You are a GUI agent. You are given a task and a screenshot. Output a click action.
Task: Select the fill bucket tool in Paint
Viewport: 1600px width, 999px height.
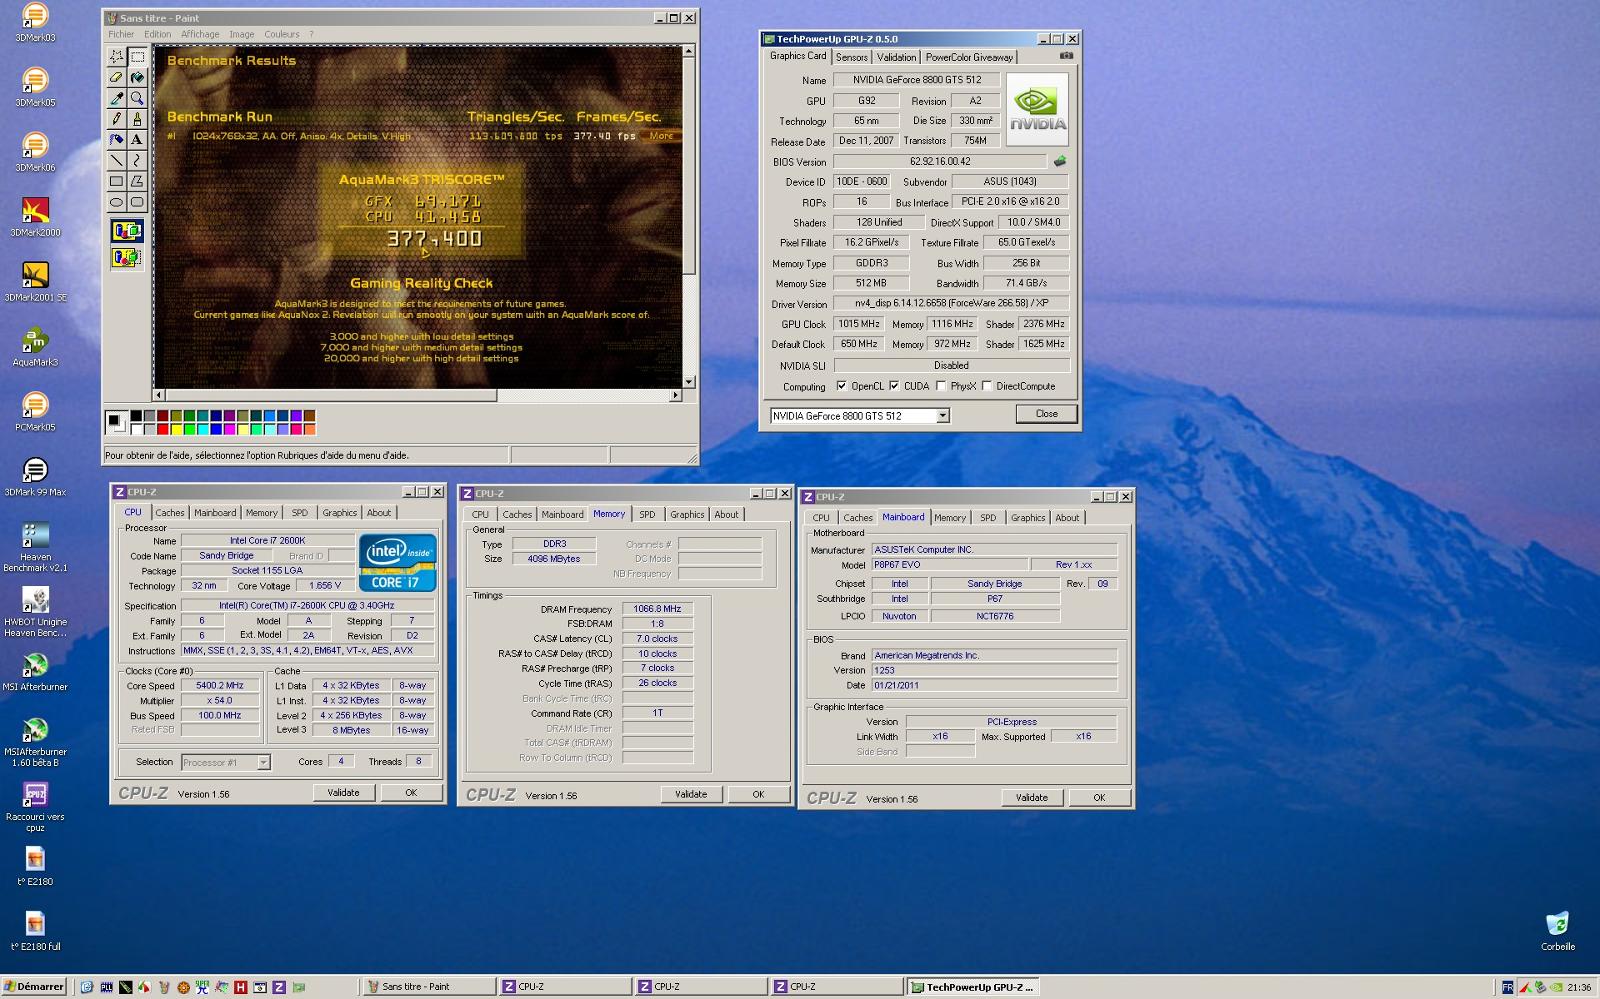(137, 78)
